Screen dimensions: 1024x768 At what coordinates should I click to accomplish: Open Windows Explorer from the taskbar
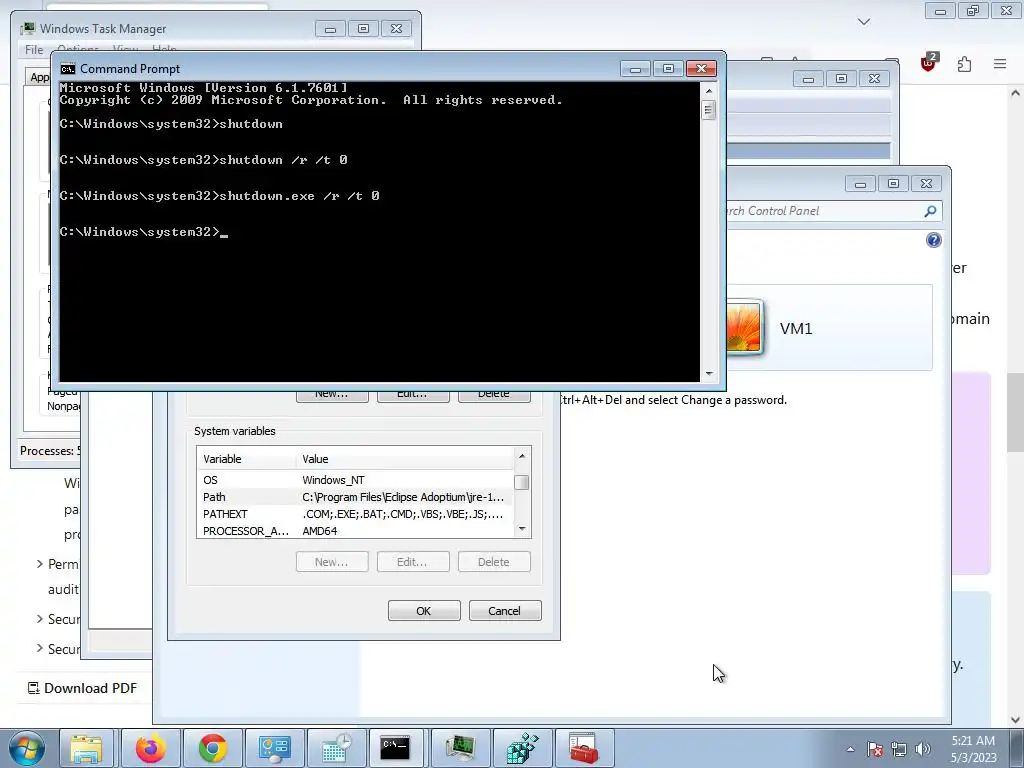[86, 748]
